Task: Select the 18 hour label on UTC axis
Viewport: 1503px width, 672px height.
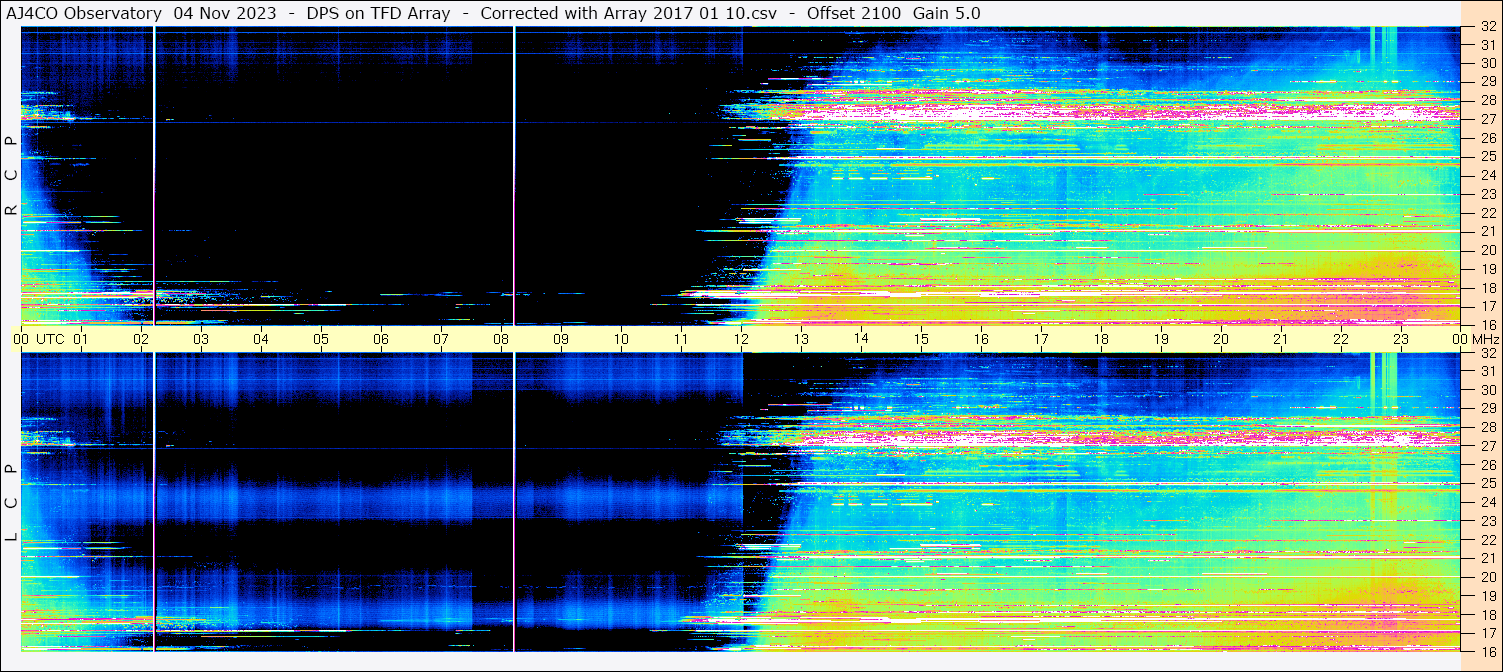Action: [1101, 339]
